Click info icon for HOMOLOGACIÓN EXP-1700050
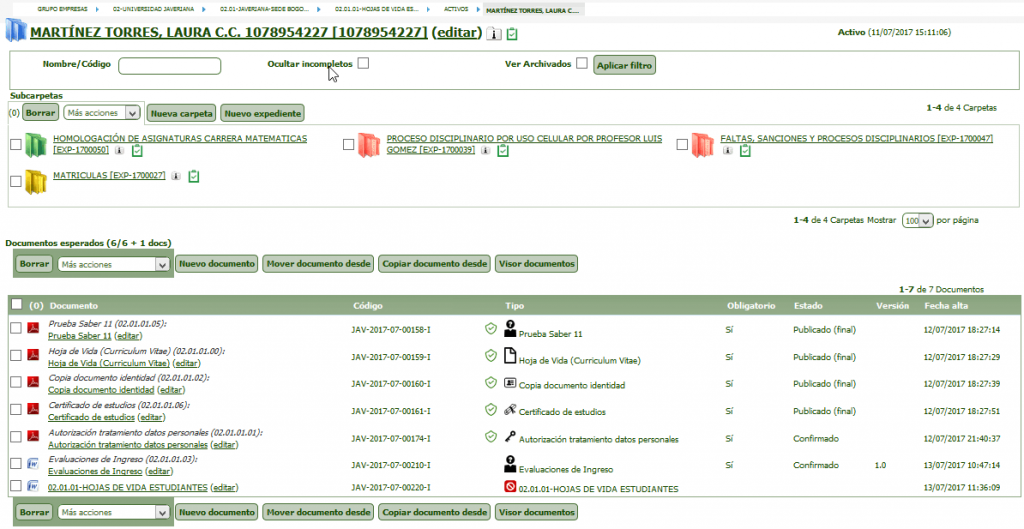 tap(119, 151)
